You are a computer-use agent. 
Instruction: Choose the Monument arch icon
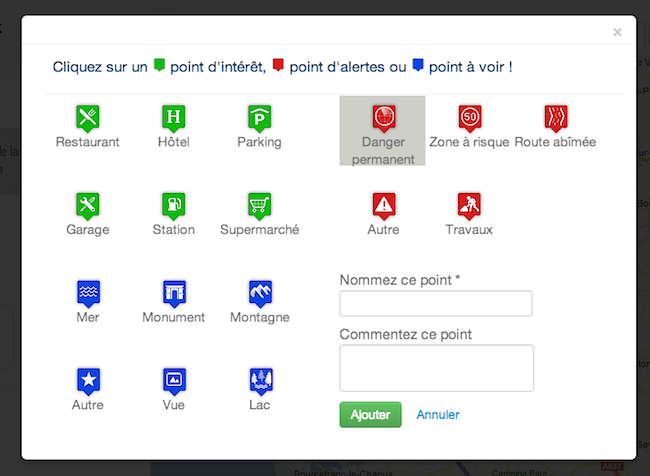(174, 293)
